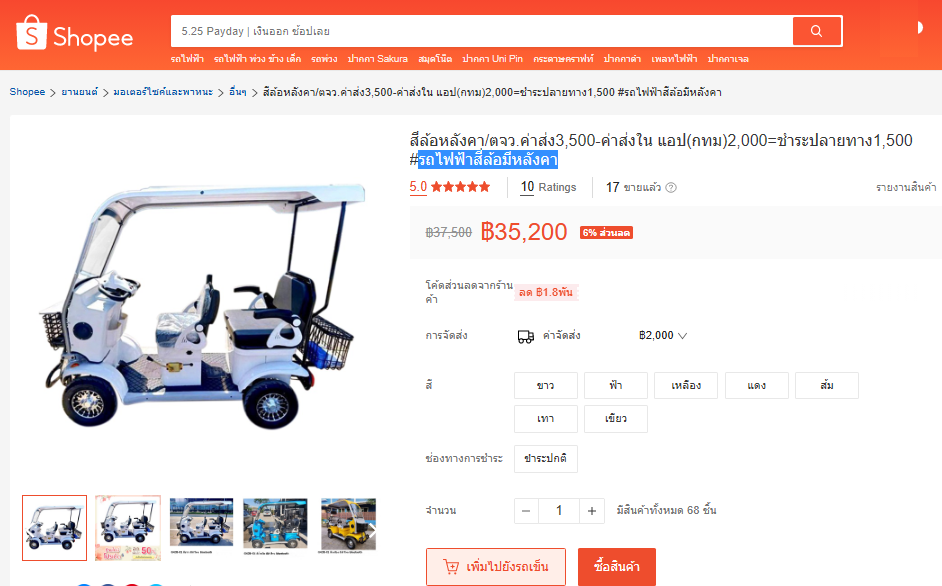Open the sold-count help question mark icon
This screenshot has height=586, width=942.
[671, 188]
